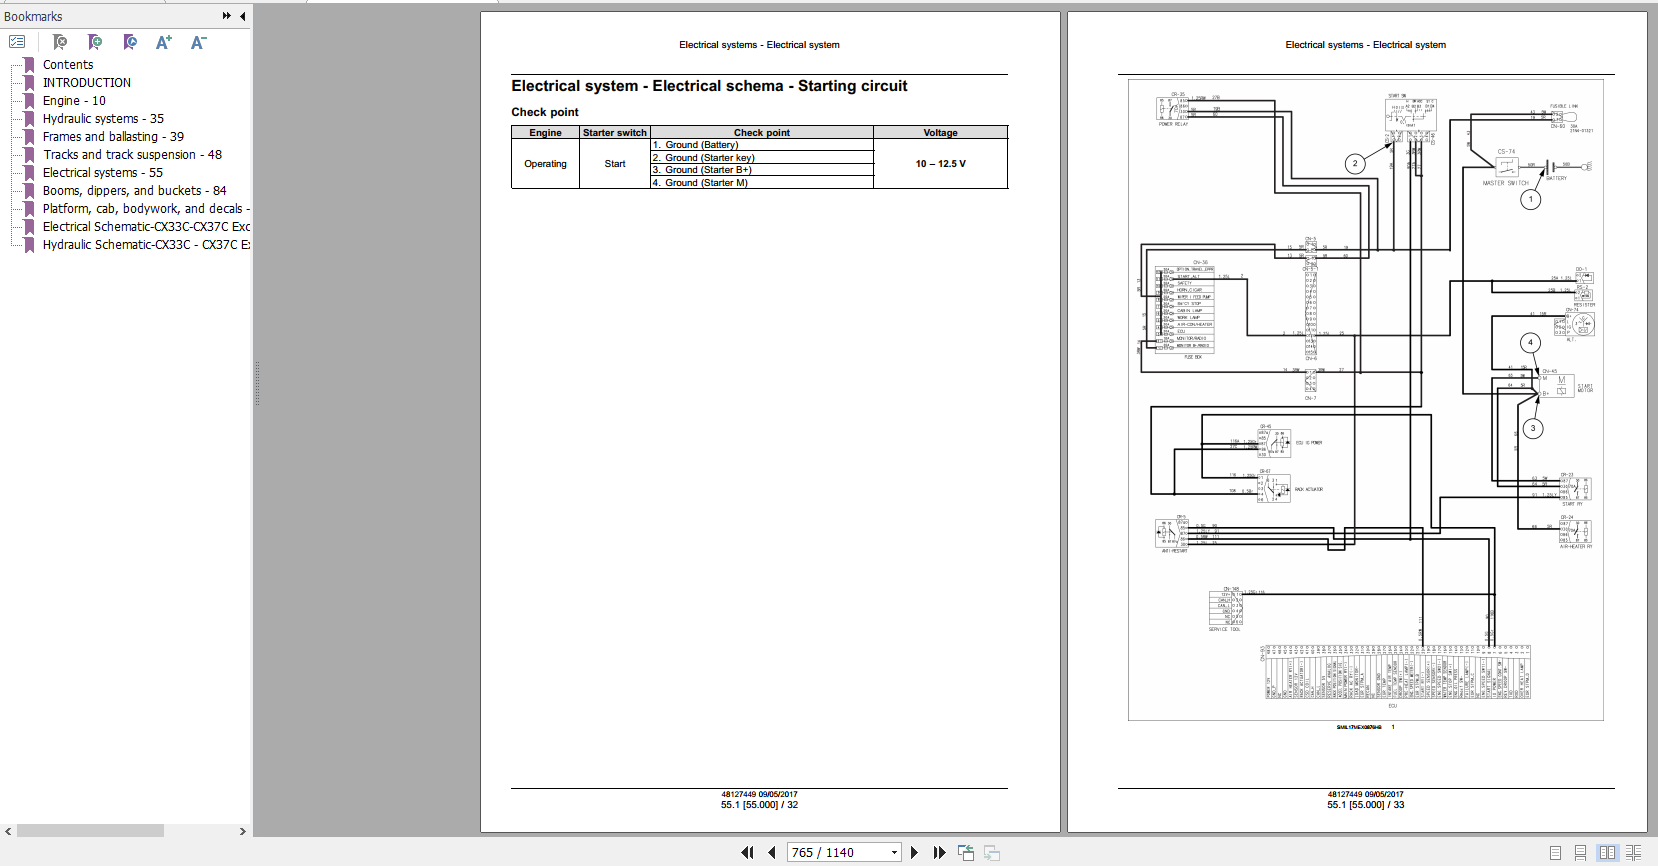Open Platform, cab, bodywork, and decals bookmark
1658x866 pixels.
pyautogui.click(x=146, y=209)
